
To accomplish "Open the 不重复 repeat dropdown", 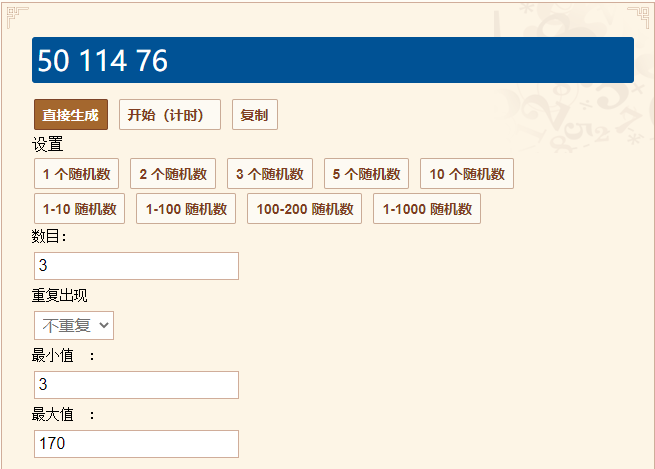I will click(x=74, y=325).
